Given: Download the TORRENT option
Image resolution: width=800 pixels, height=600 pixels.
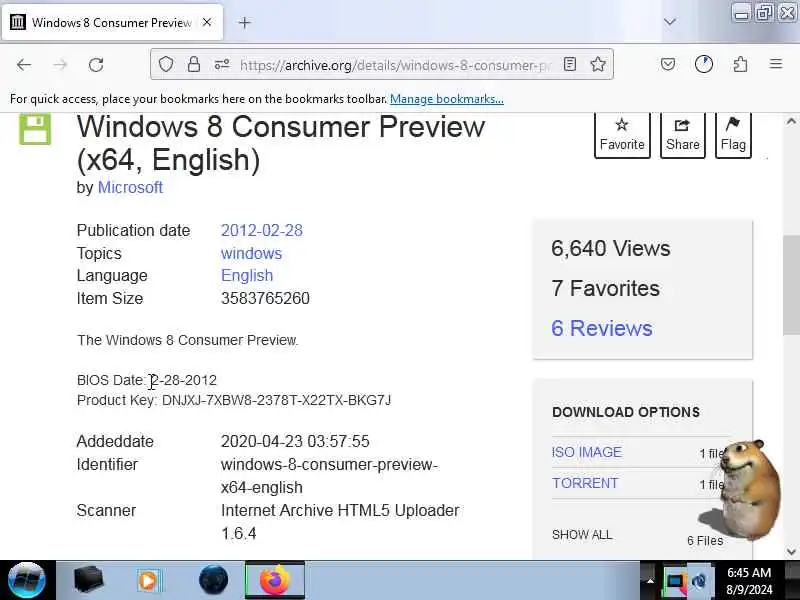Looking at the screenshot, I should (585, 483).
